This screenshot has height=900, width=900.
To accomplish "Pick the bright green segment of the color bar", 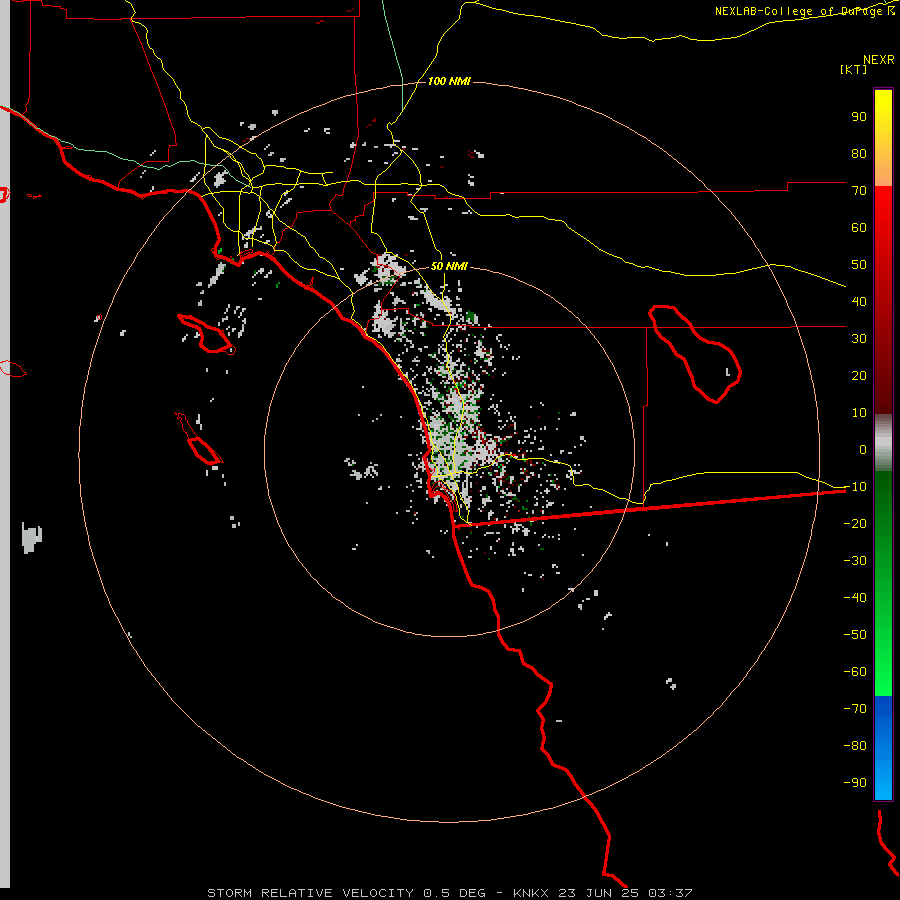I will pos(883,660).
